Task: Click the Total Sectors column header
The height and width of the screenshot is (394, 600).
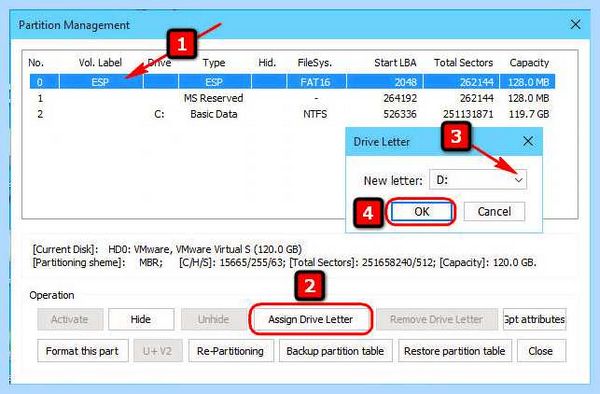Action: [463, 63]
